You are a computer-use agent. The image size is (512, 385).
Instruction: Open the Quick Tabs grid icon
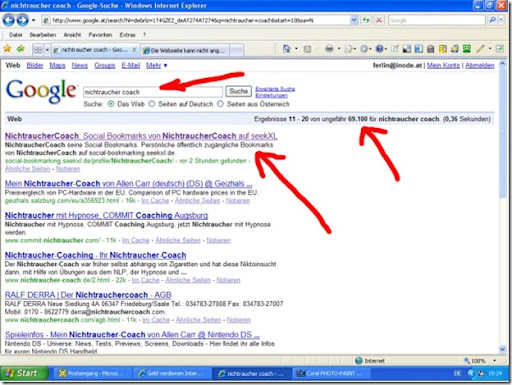tap(38, 50)
